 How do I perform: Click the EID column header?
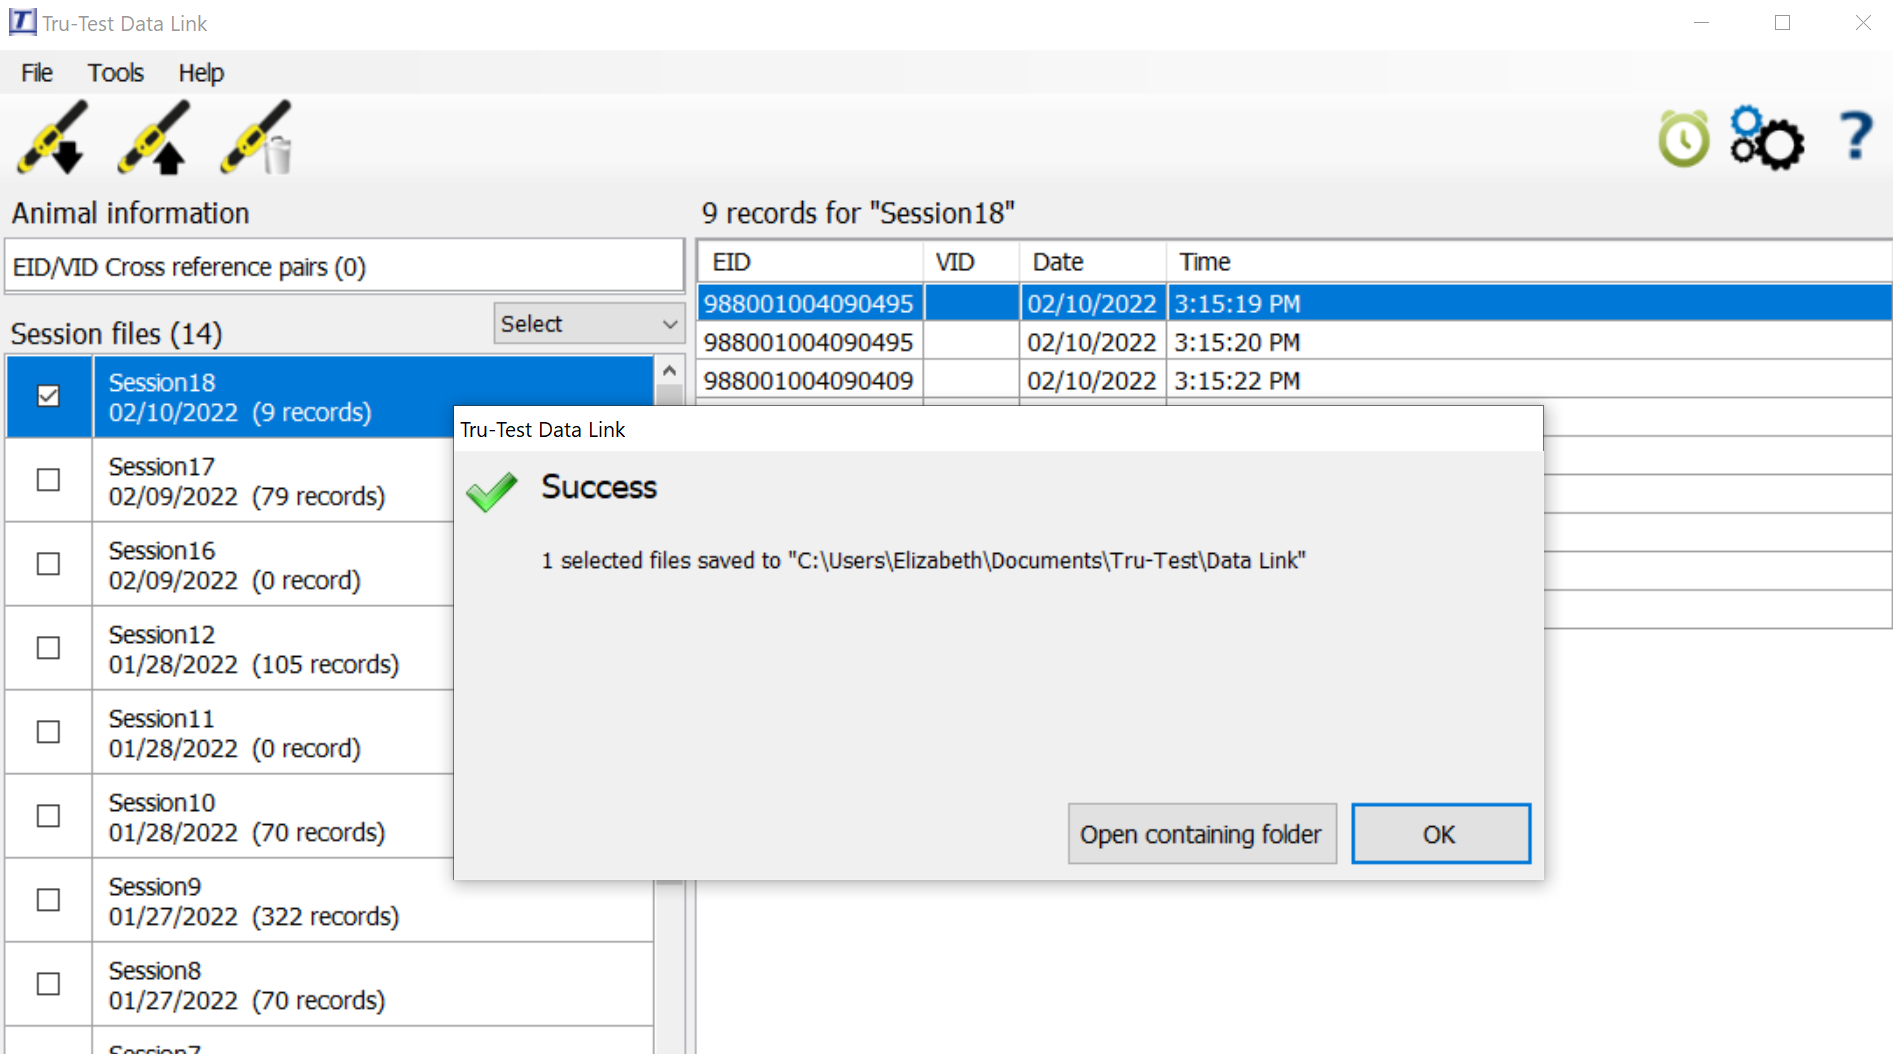(809, 262)
